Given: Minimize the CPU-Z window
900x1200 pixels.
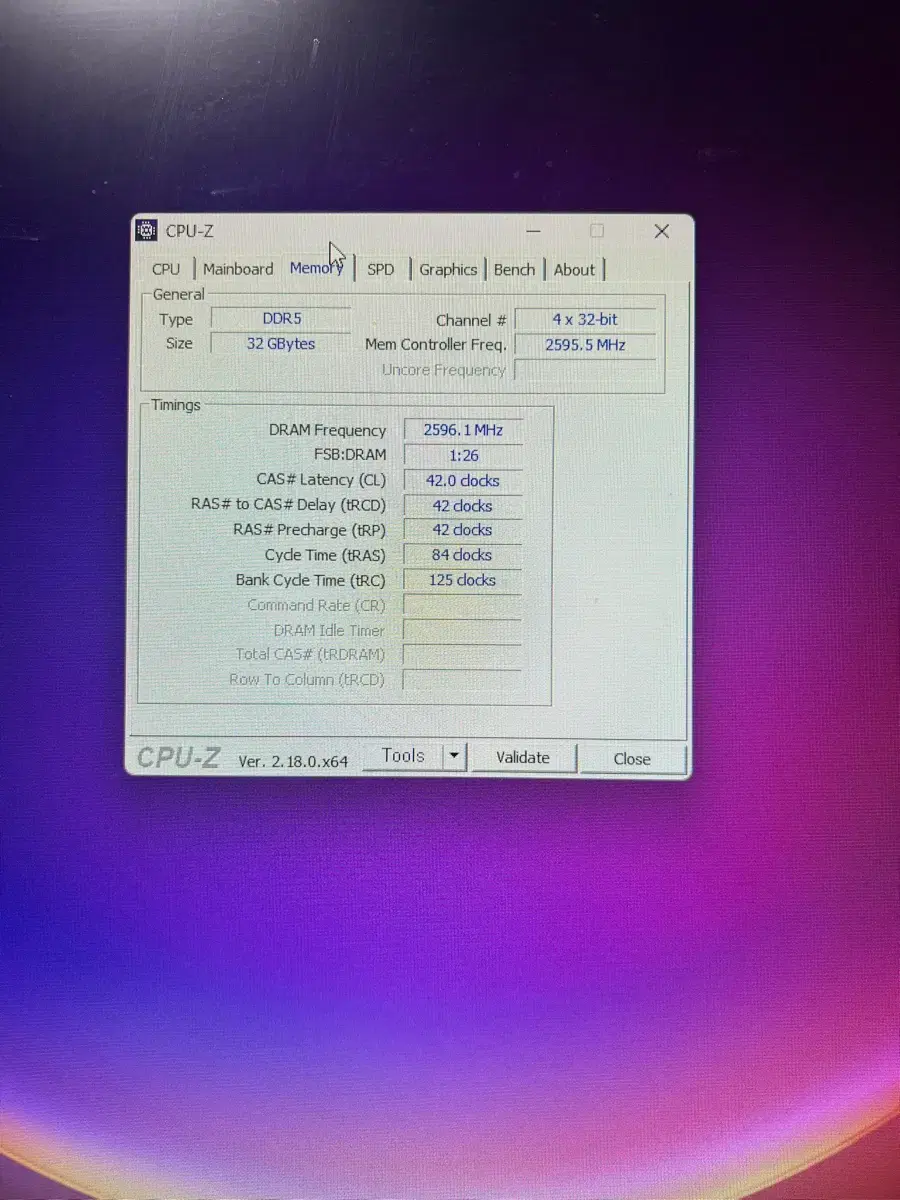Looking at the screenshot, I should click(x=533, y=231).
